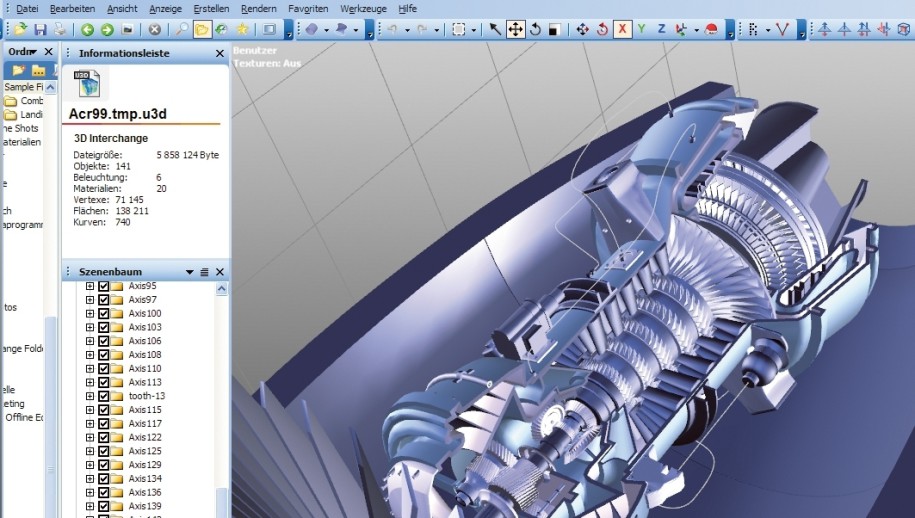The width and height of the screenshot is (915, 518).
Task: Uncheck the Axis136 visibility checkbox
Action: point(104,492)
